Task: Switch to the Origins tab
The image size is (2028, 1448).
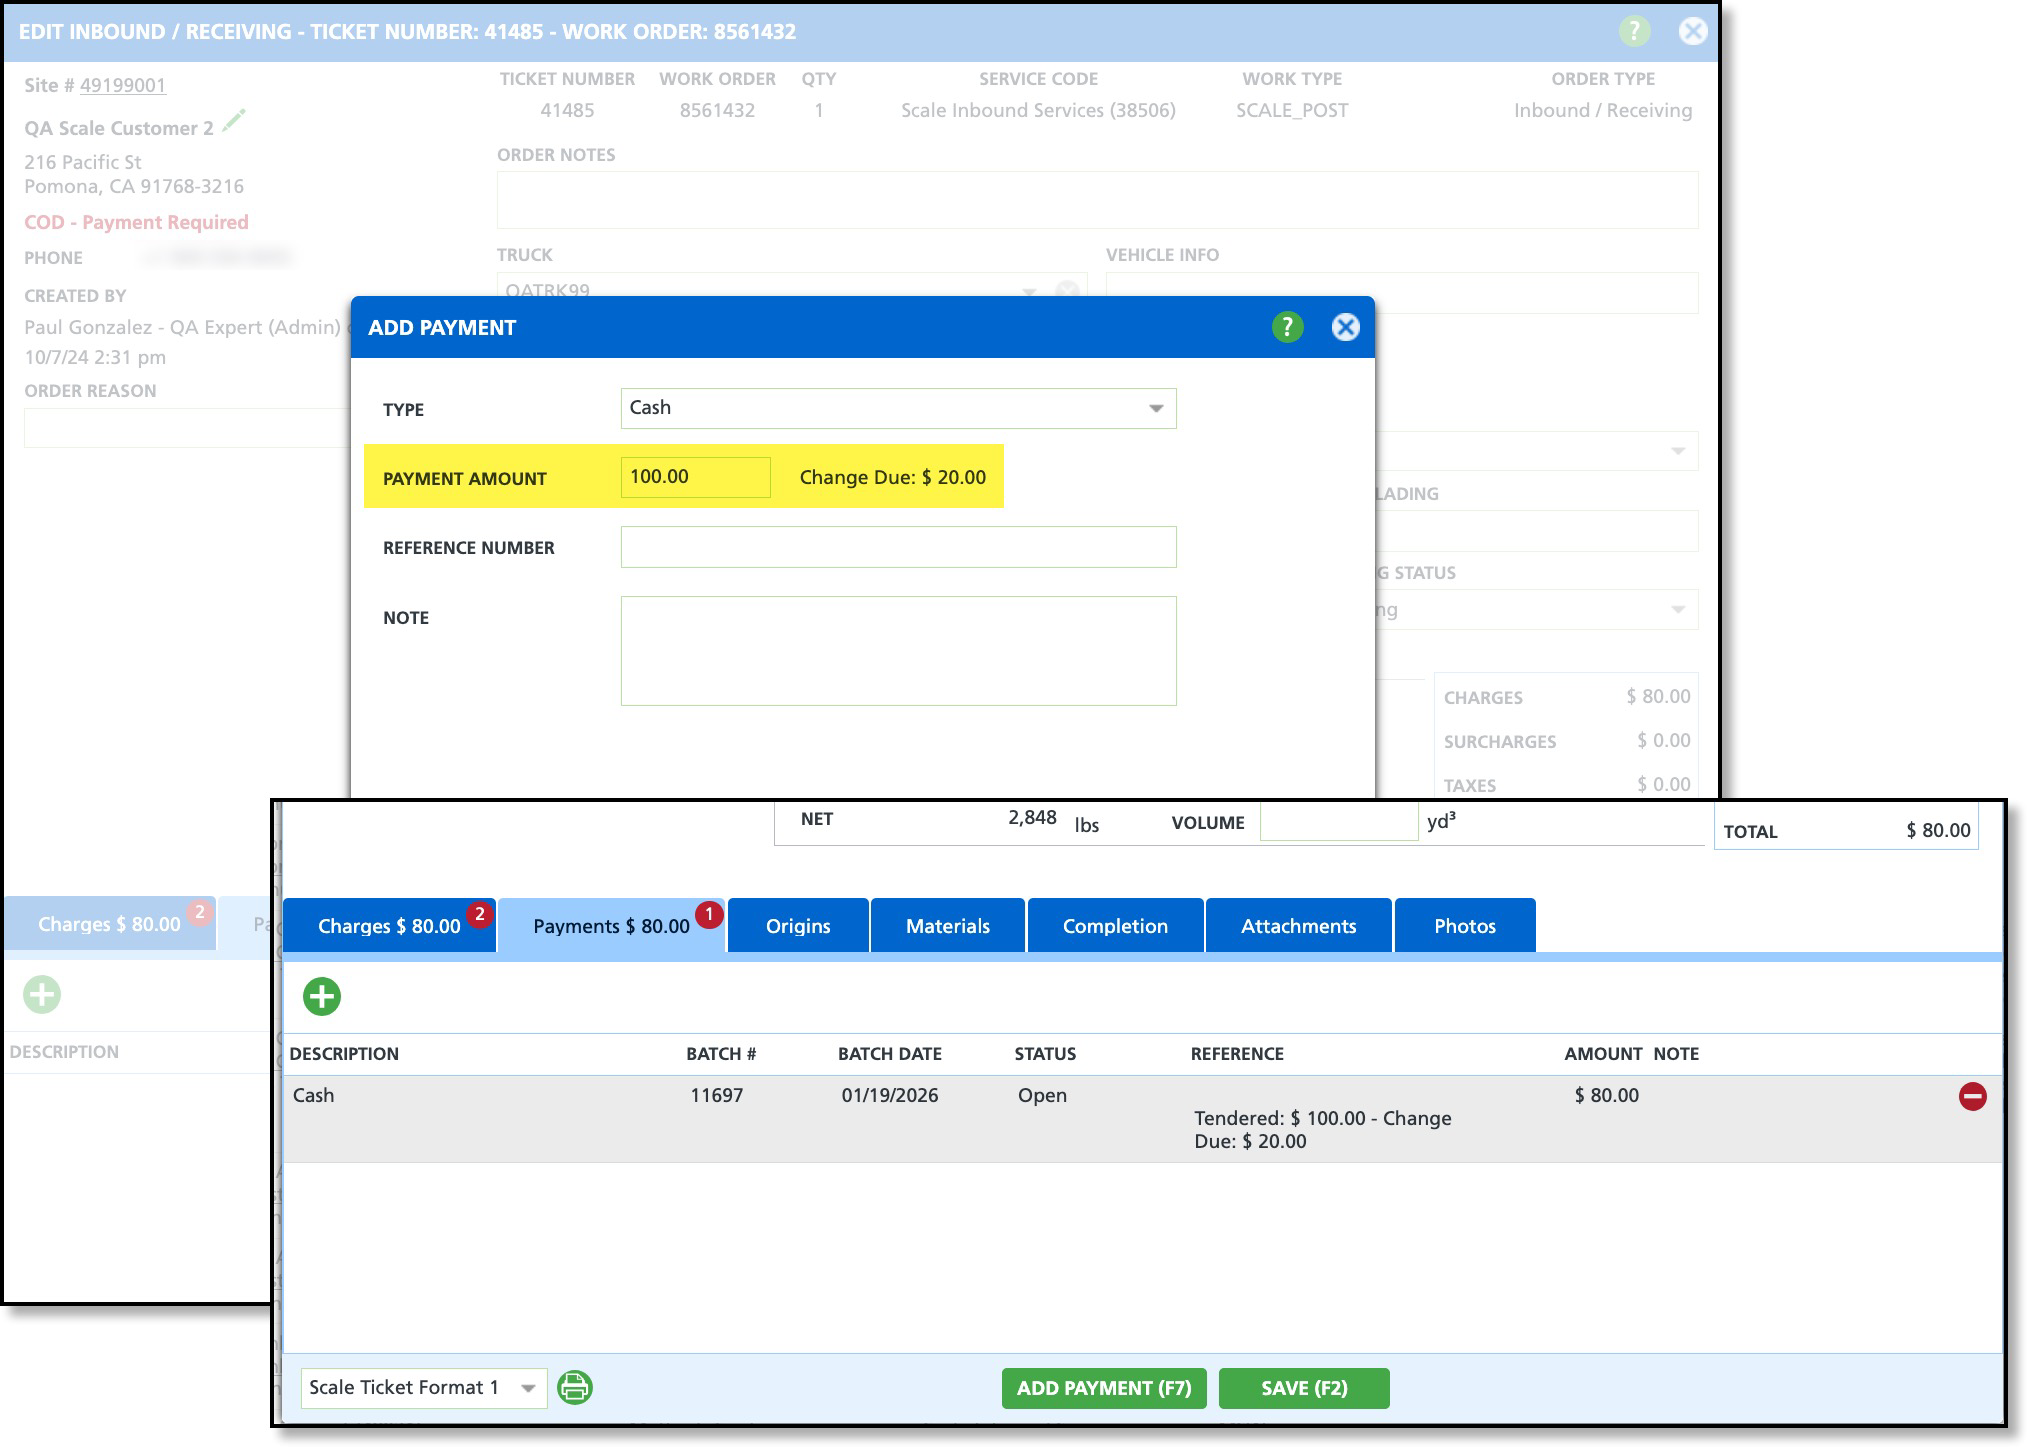Action: pyautogui.click(x=797, y=926)
